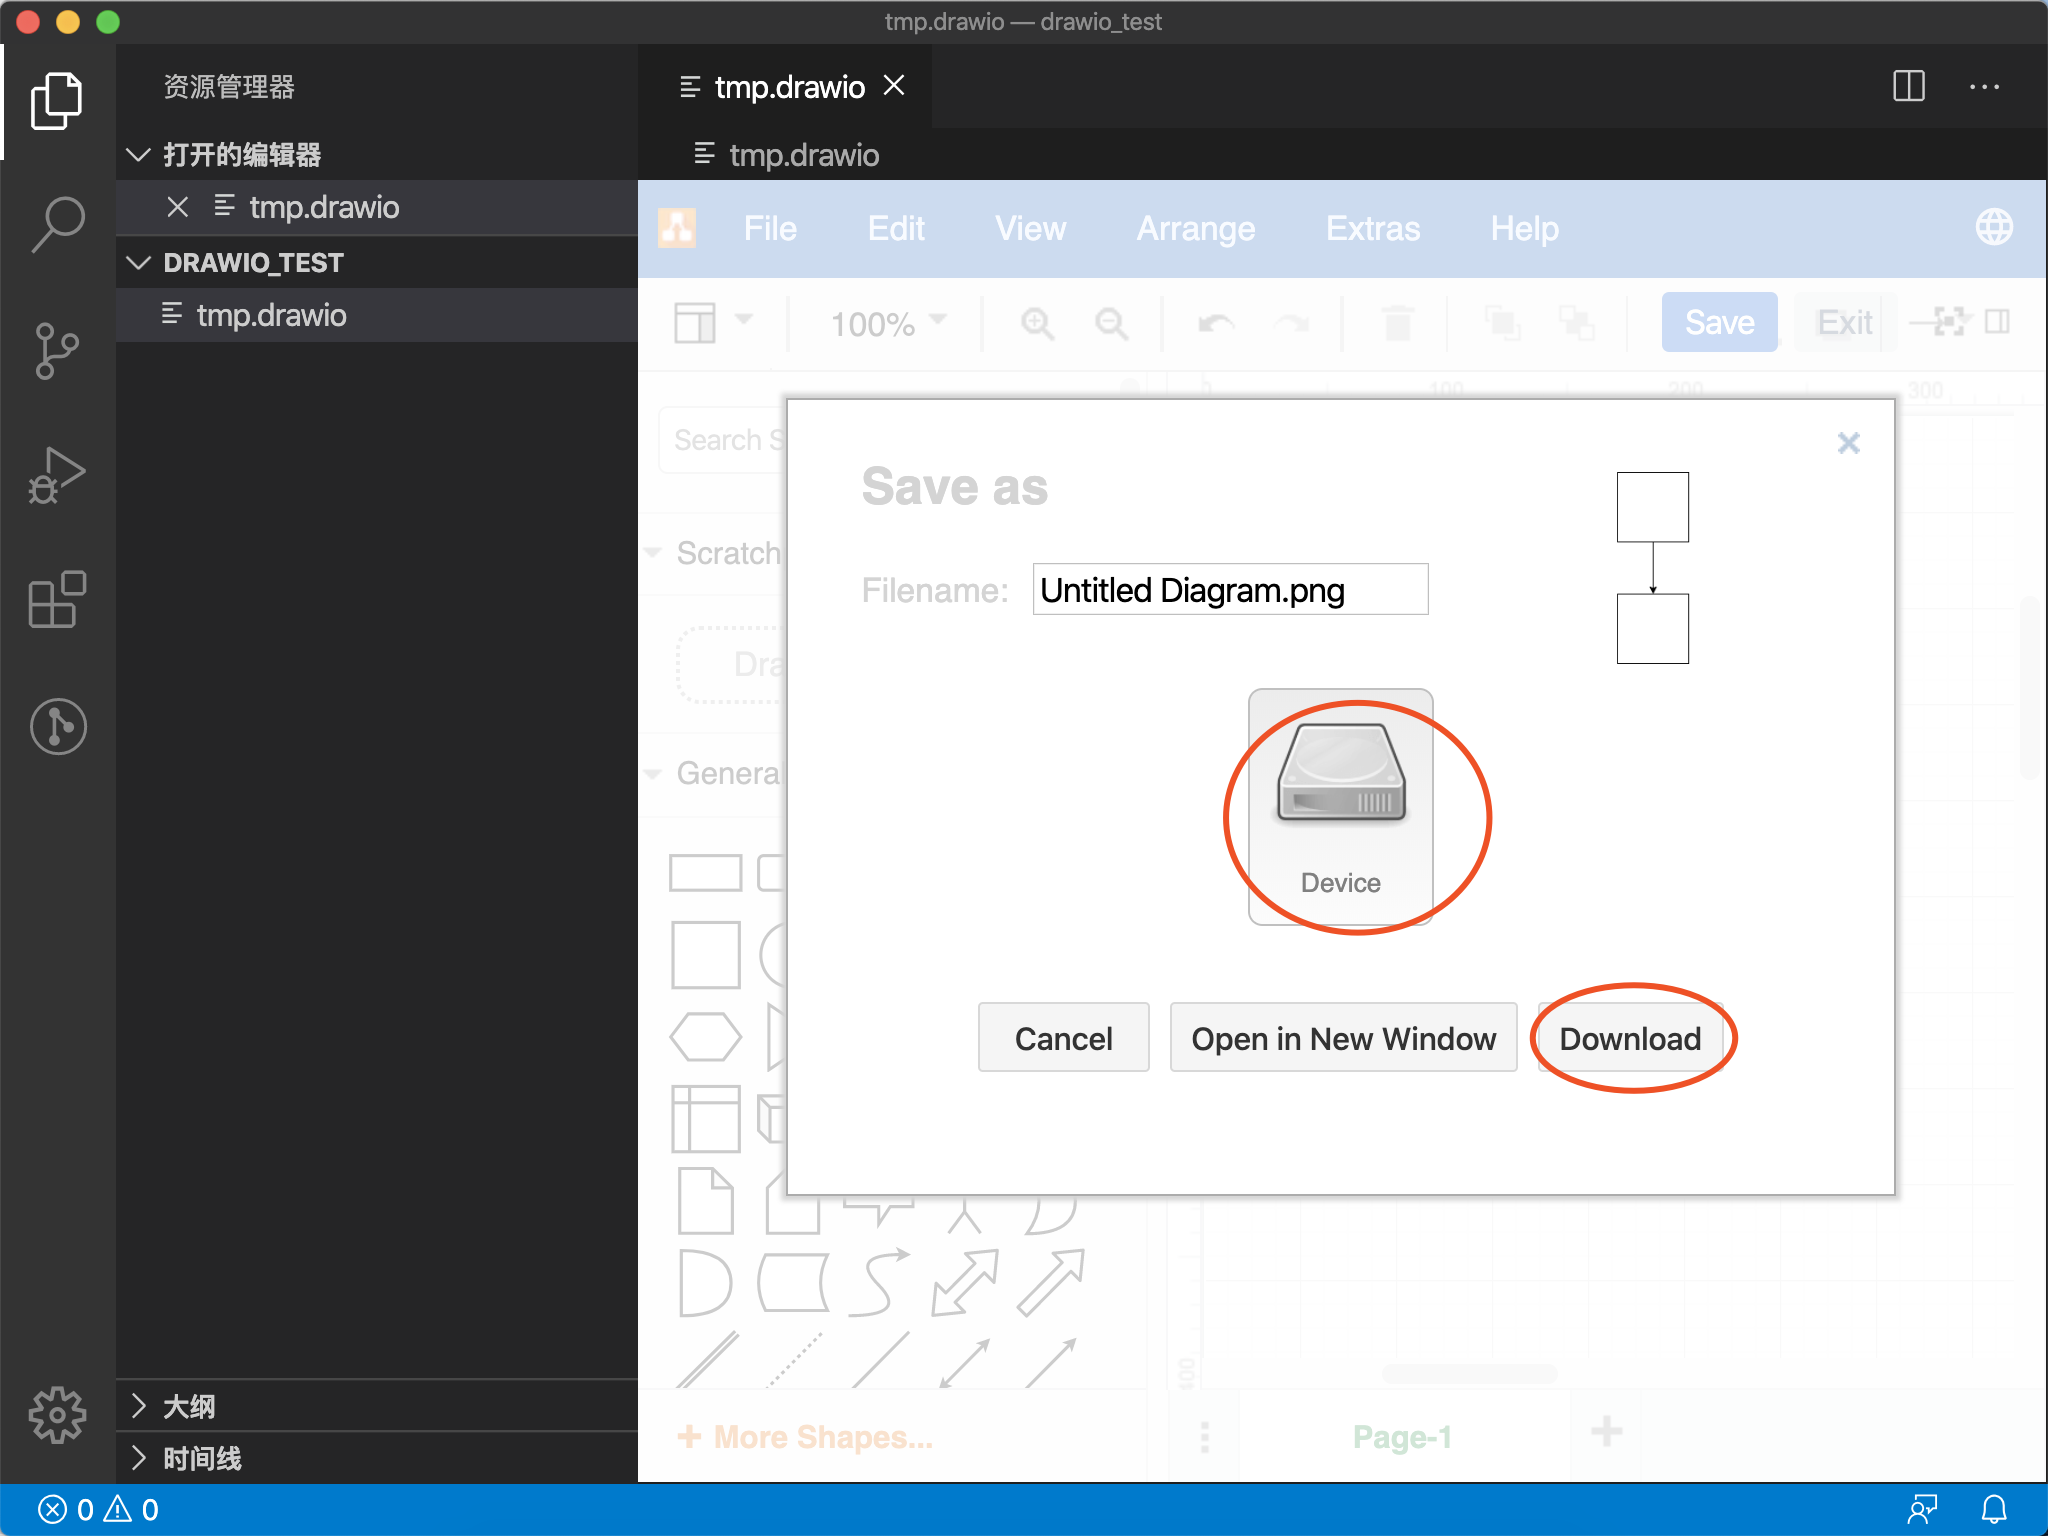Click the globe language icon in drawio menu bar

tap(1993, 227)
